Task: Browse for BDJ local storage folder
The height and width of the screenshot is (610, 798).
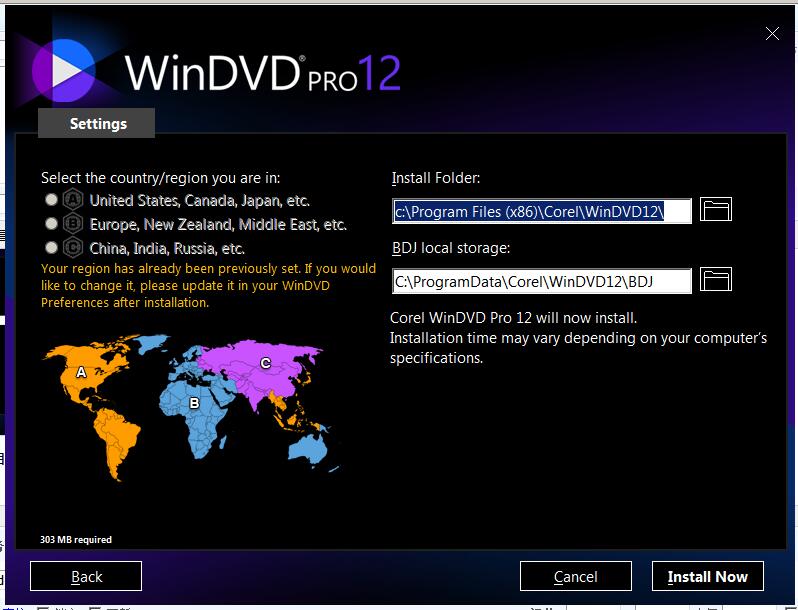Action: coord(716,280)
